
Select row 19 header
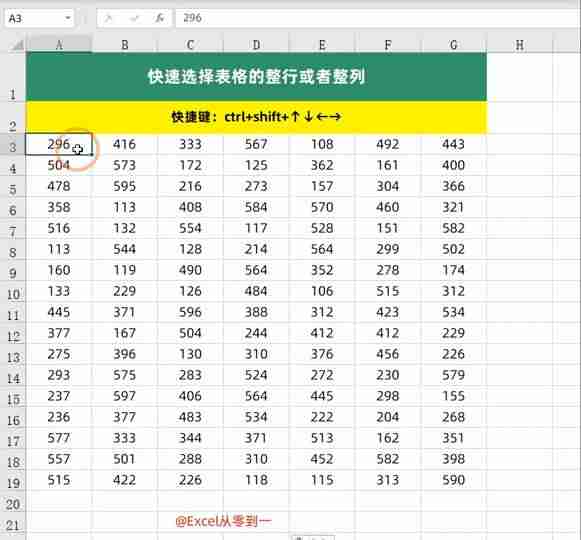click(x=13, y=480)
